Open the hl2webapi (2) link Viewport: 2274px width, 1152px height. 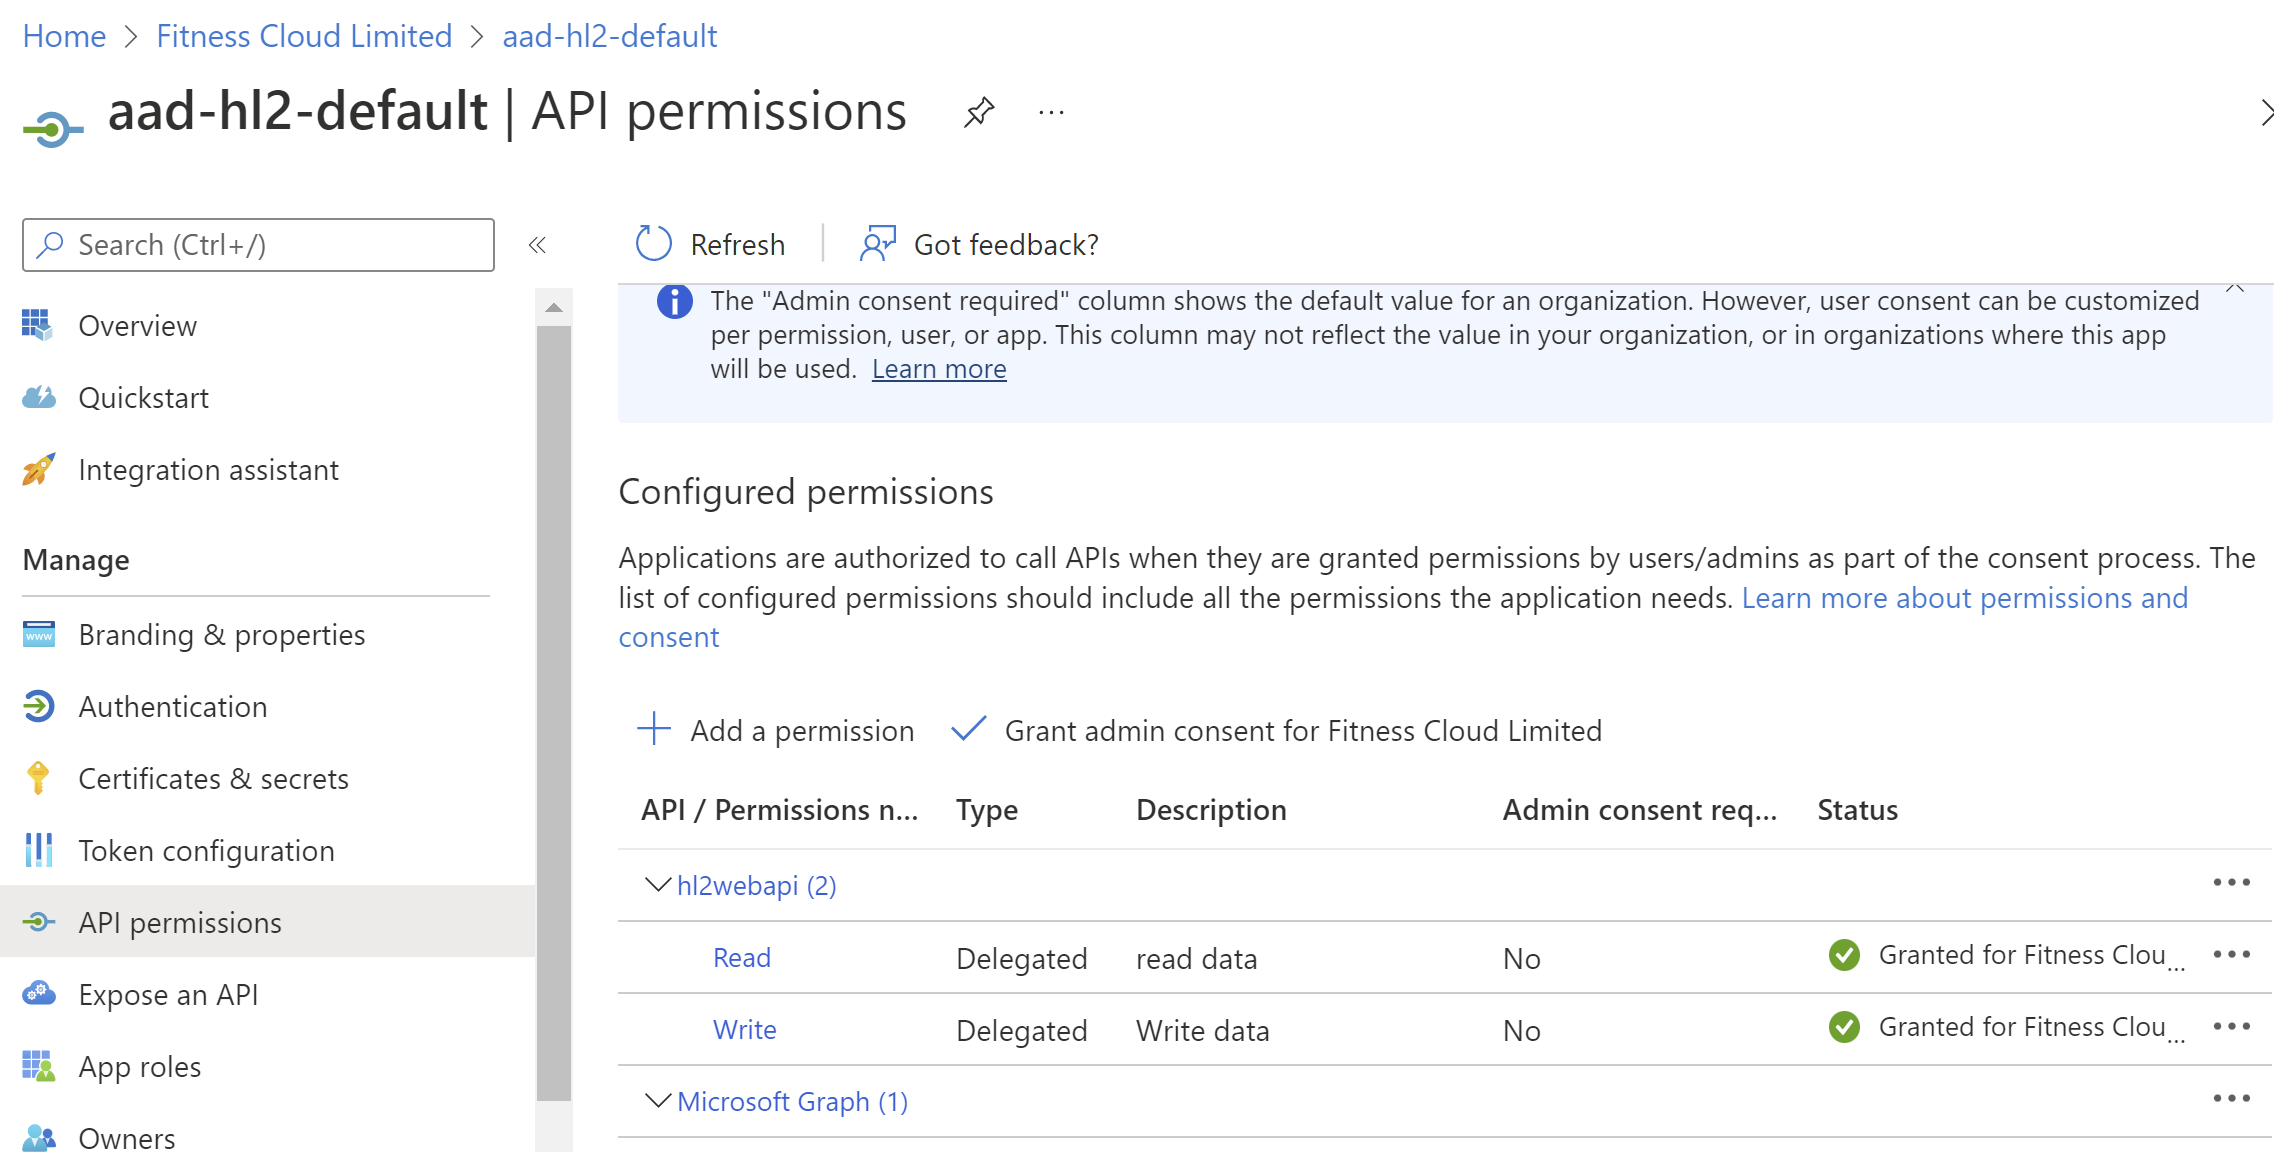(757, 886)
